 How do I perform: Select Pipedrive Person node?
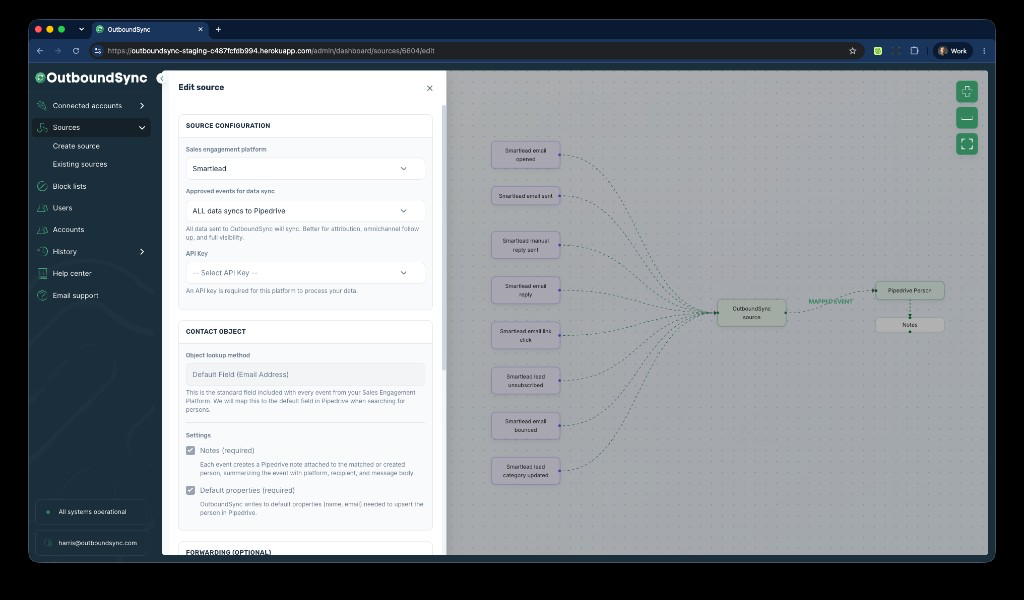909,291
